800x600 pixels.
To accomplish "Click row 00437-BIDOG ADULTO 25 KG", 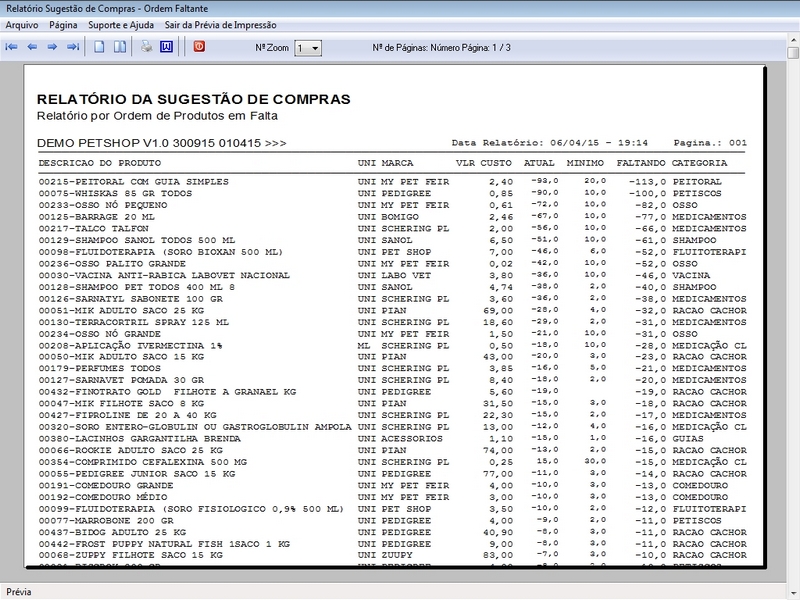I will pyautogui.click(x=392, y=533).
